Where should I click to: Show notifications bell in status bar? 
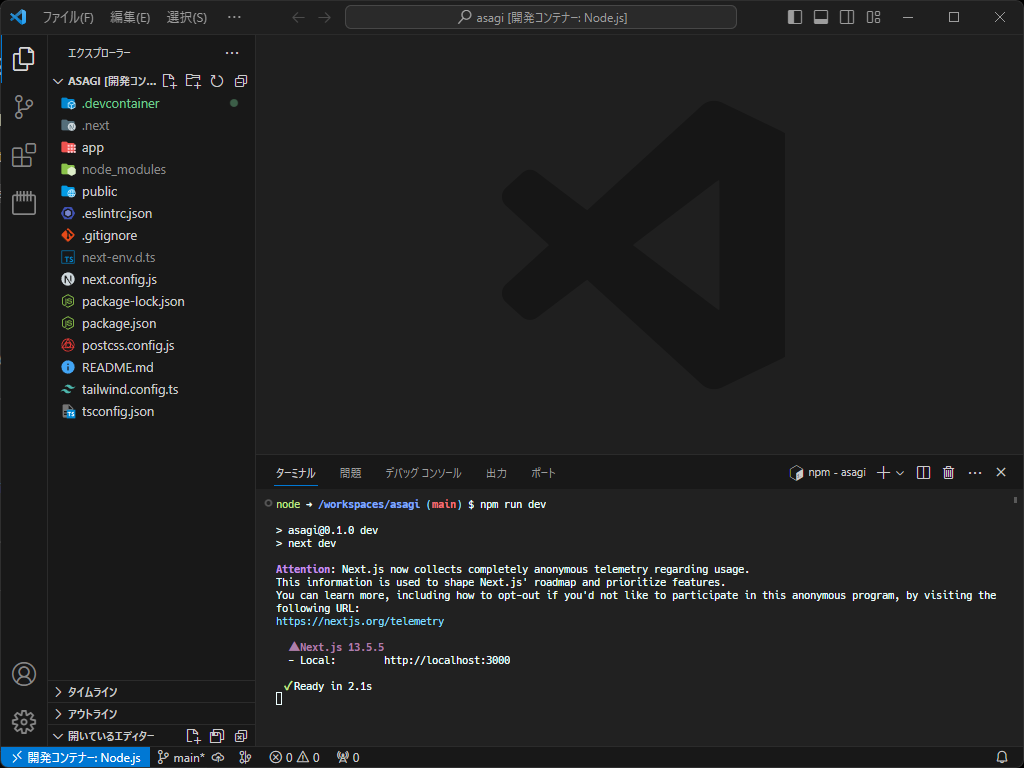click(x=1002, y=758)
